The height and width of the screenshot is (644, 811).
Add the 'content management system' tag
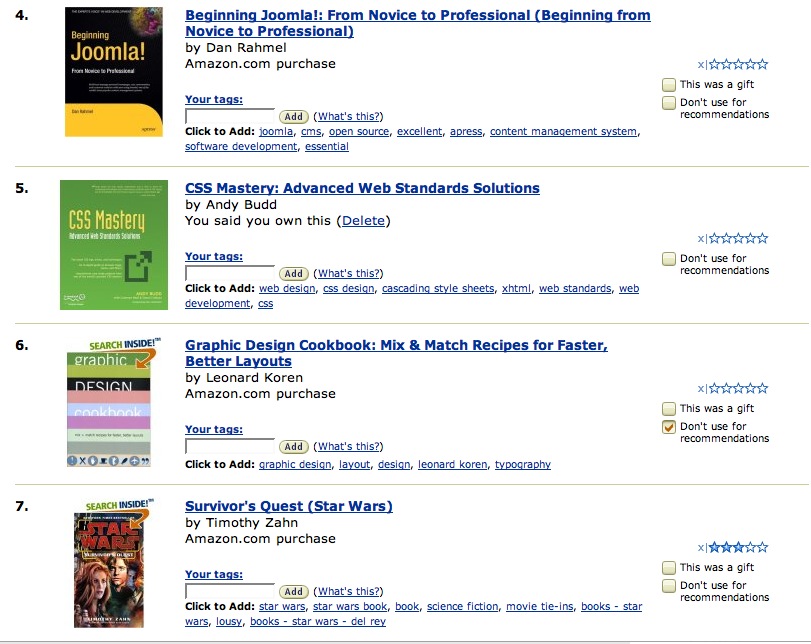pos(563,131)
